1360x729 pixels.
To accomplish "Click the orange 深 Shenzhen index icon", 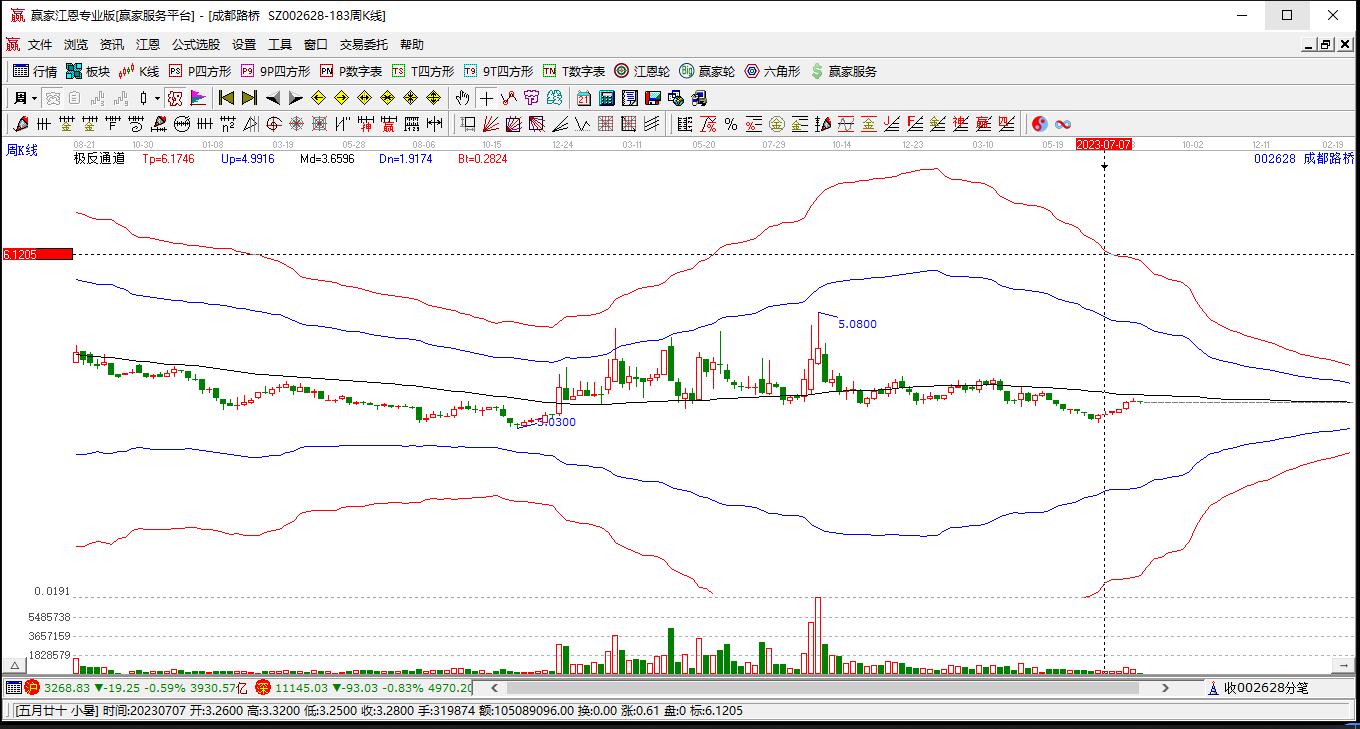I will click(x=263, y=688).
